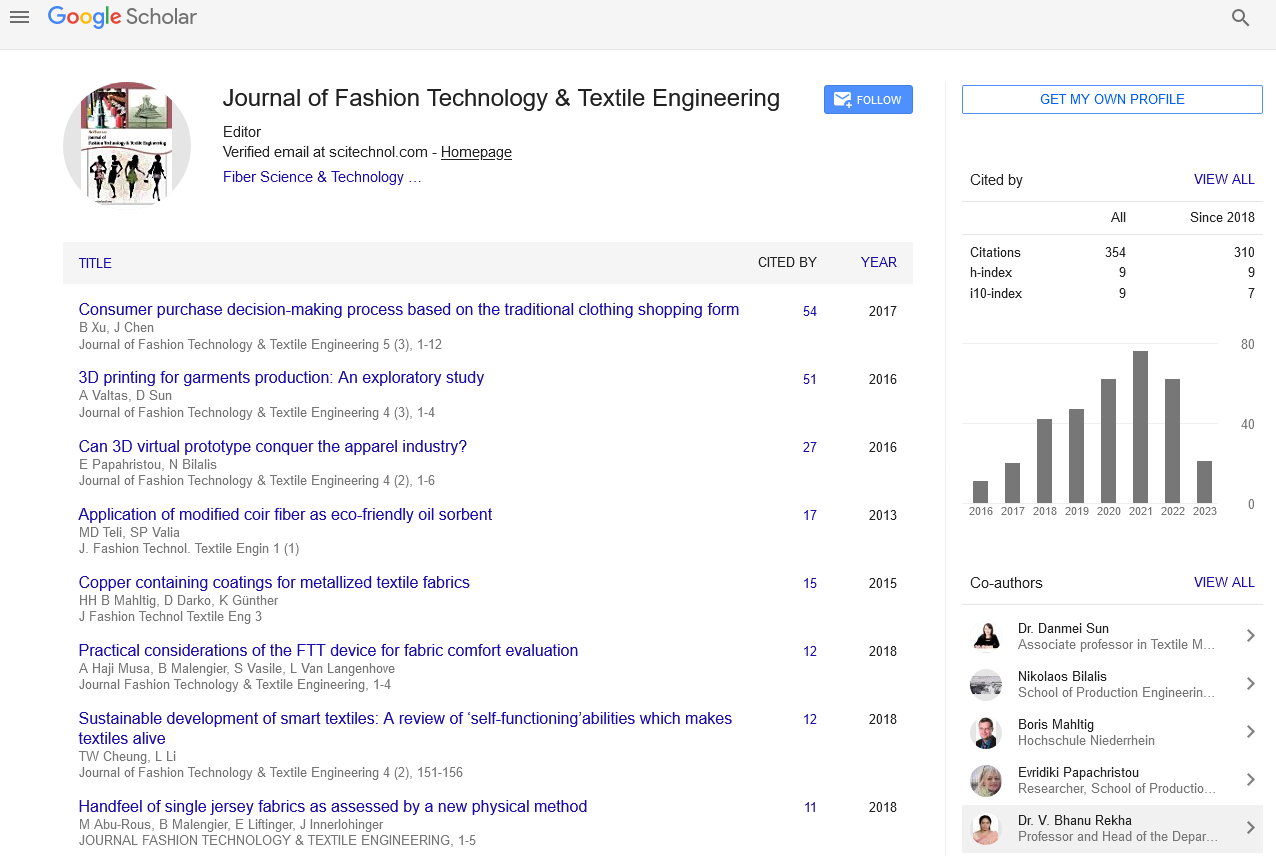Screen dimensions: 1276x856
Task: Open 3D printing for garments production article
Action: coord(281,378)
